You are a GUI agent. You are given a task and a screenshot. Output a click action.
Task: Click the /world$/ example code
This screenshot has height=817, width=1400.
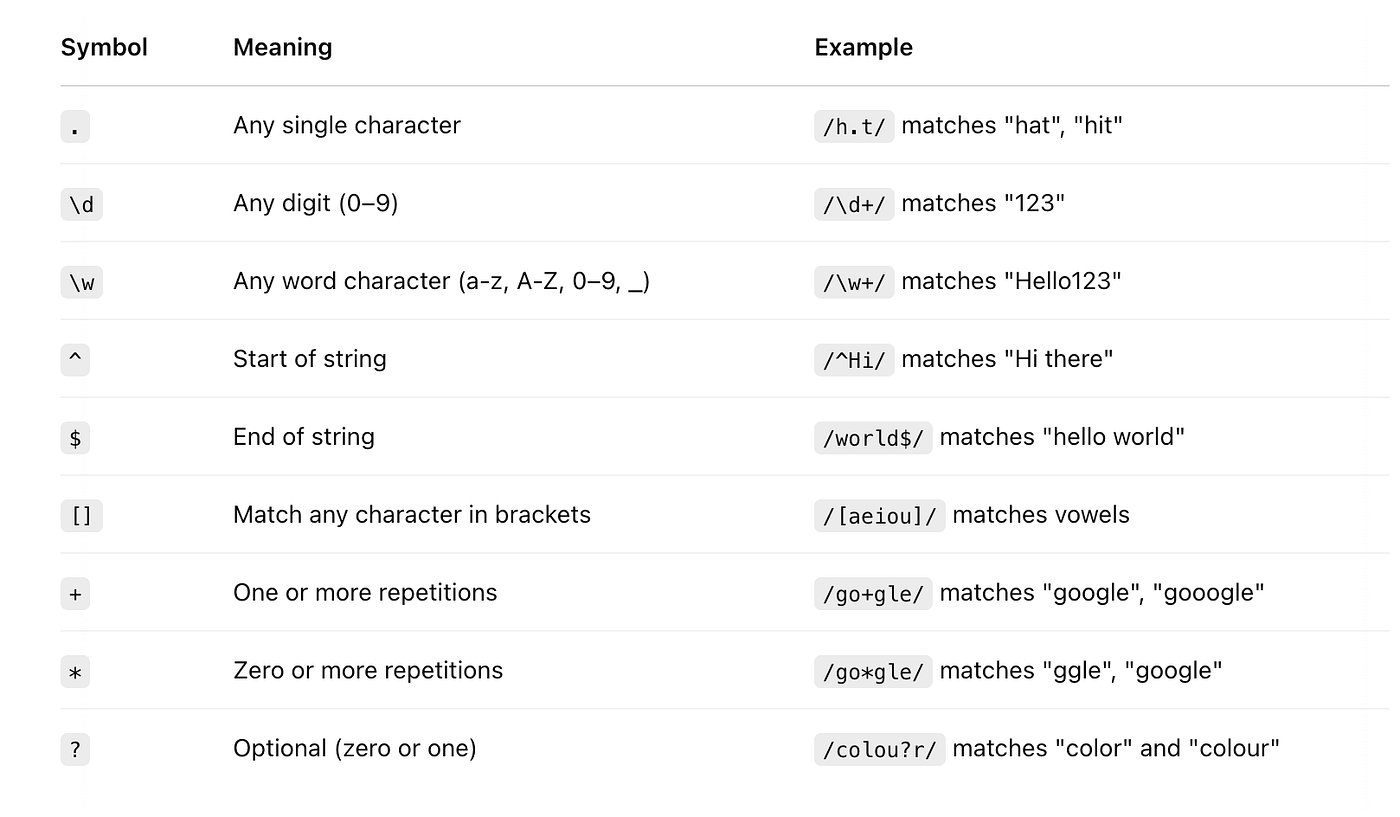click(872, 438)
